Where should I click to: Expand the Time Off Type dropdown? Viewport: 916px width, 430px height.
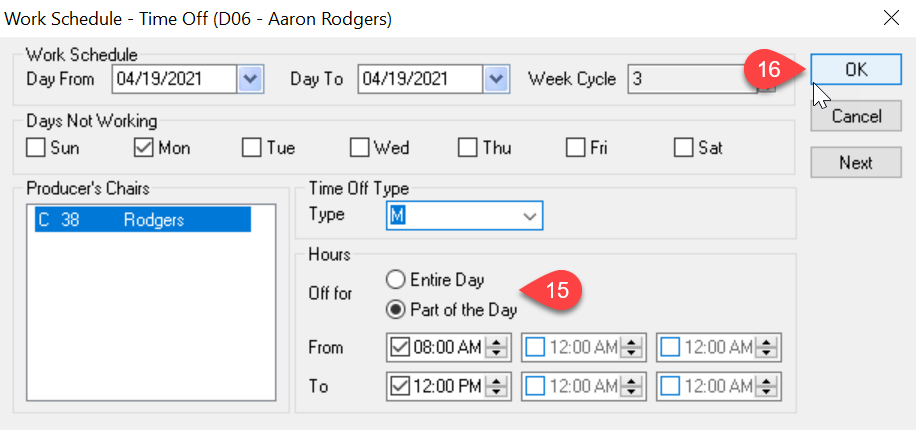[x=530, y=216]
